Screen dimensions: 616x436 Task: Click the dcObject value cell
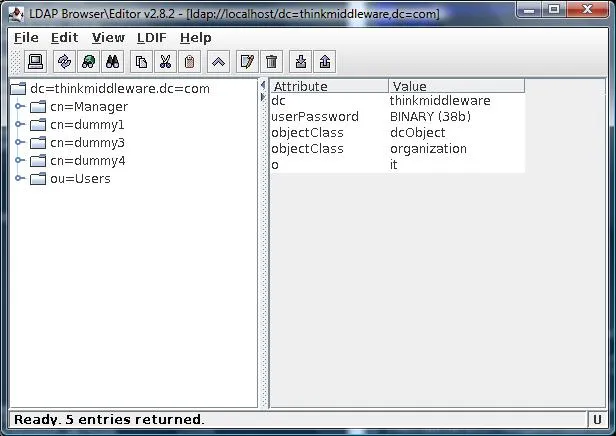pos(457,133)
